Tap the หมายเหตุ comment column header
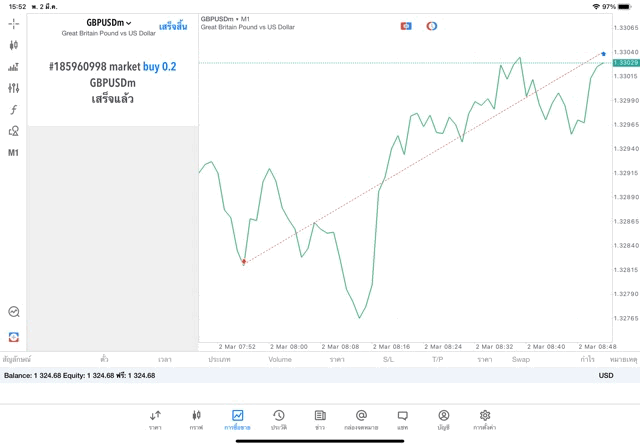 (623, 360)
